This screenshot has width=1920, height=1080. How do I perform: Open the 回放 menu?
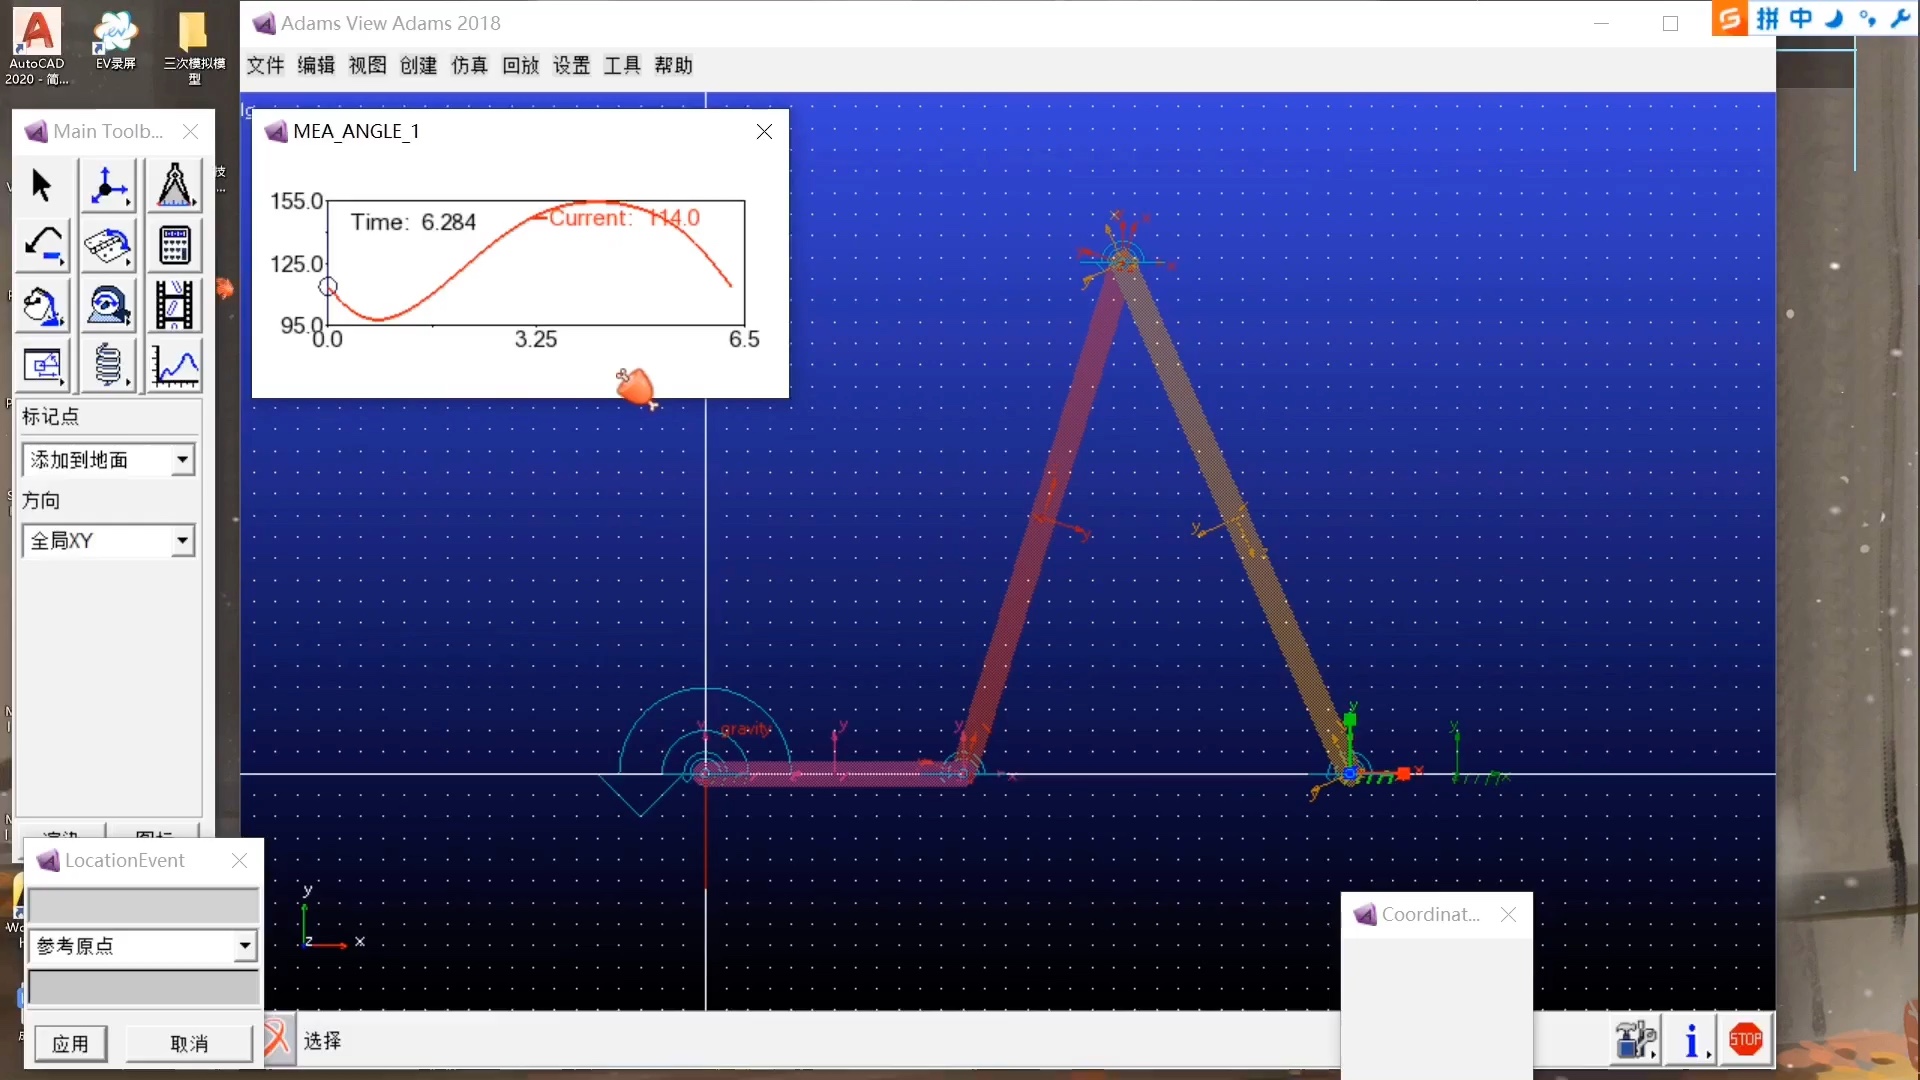(x=520, y=66)
